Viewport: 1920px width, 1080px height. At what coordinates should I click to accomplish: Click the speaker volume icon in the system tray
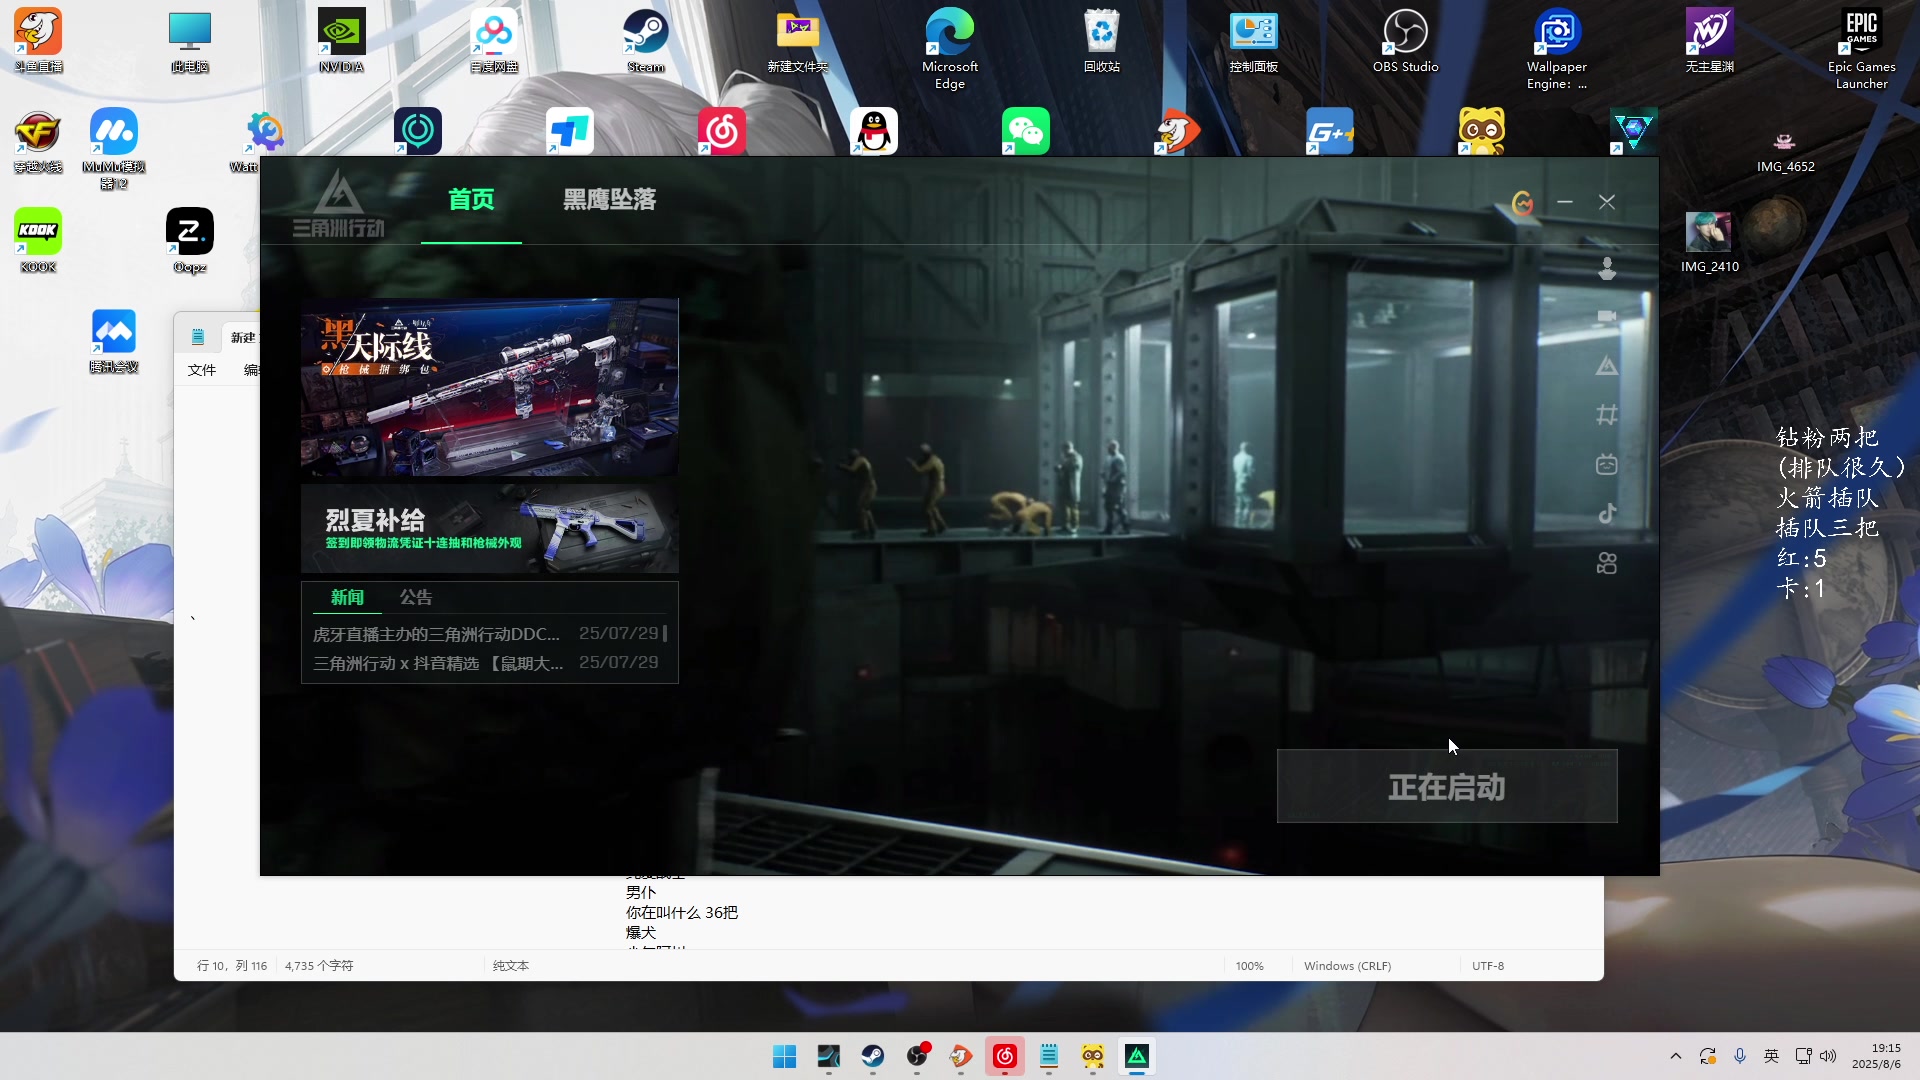coord(1828,1056)
